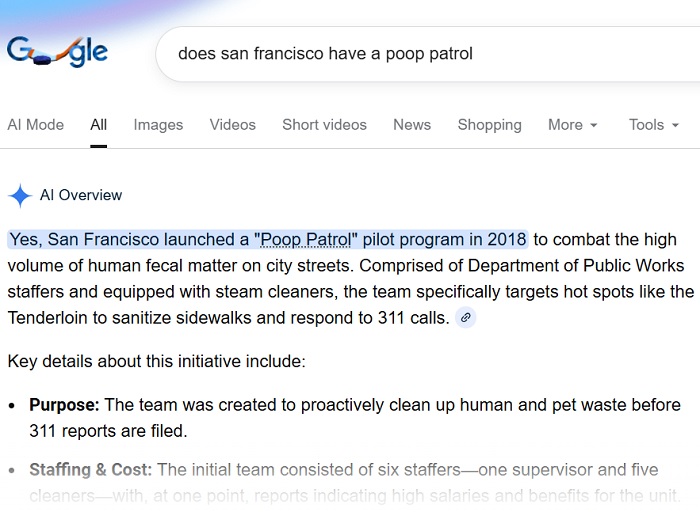The width and height of the screenshot is (700, 512).
Task: Click the dotted-underlined "Poop Patrol" term
Action: [306, 240]
